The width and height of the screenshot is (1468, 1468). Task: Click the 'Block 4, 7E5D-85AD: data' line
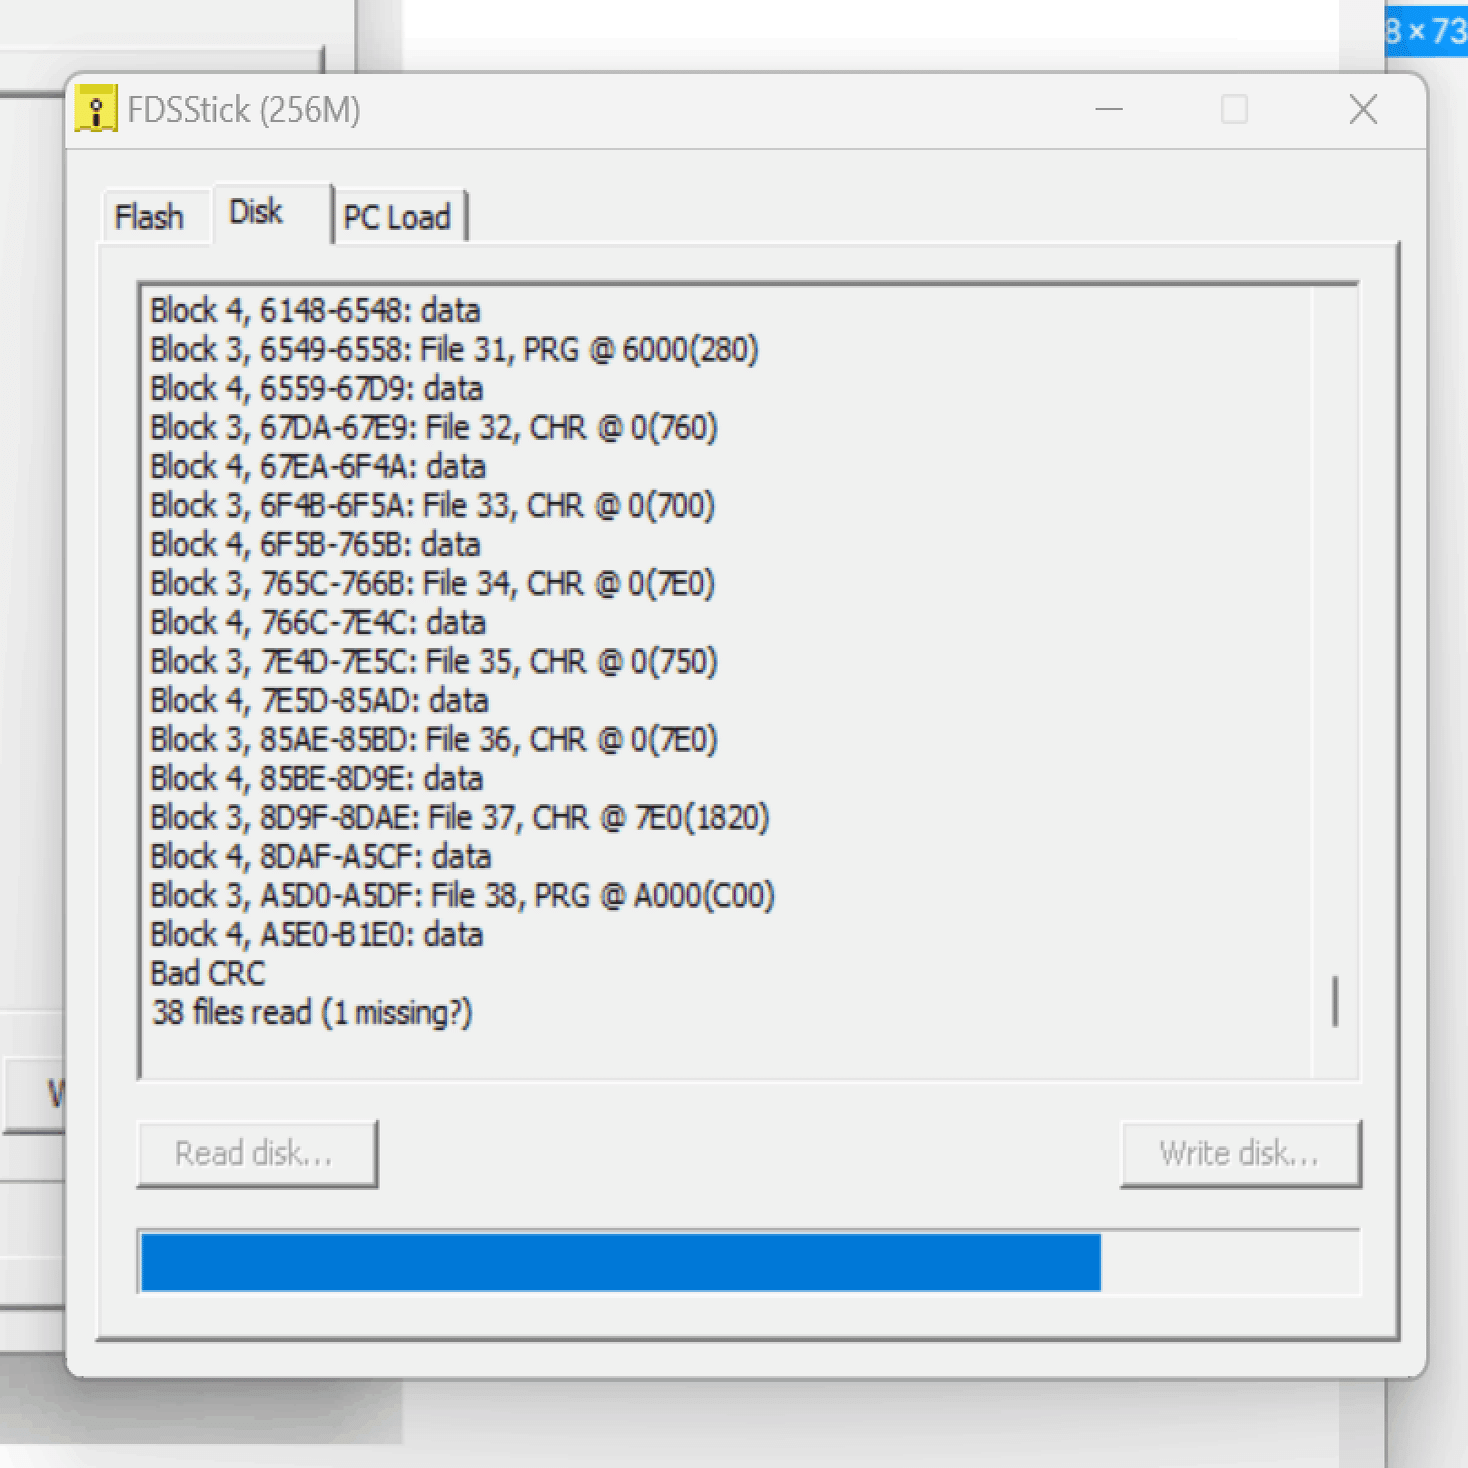point(319,700)
